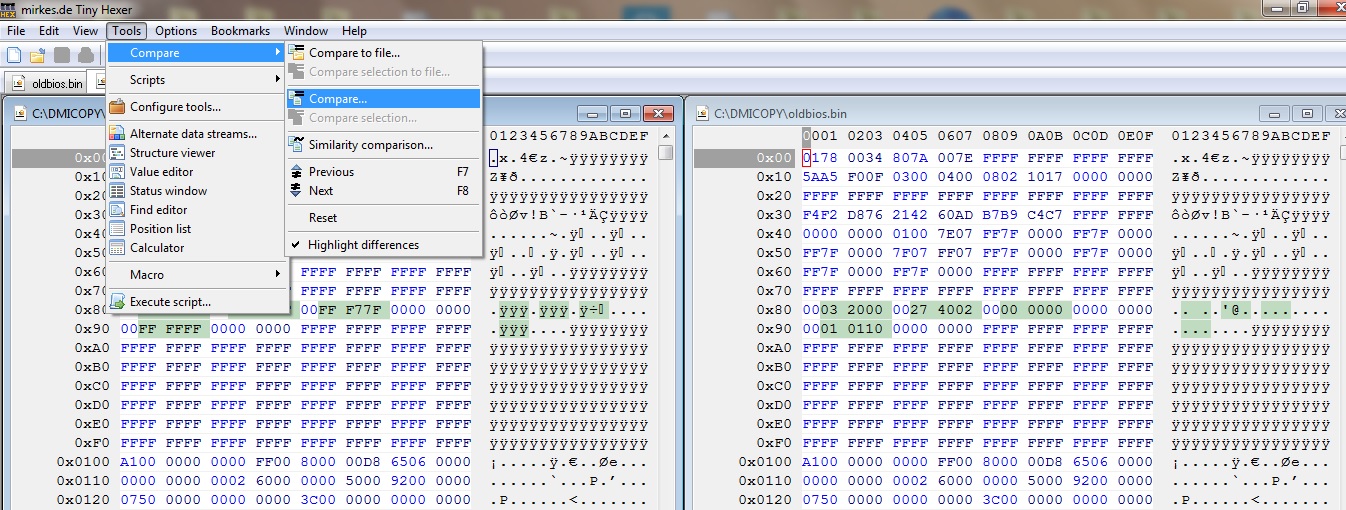Switch to the oldbios.bin document tab
Screen dimensions: 1346x510
click(x=46, y=83)
